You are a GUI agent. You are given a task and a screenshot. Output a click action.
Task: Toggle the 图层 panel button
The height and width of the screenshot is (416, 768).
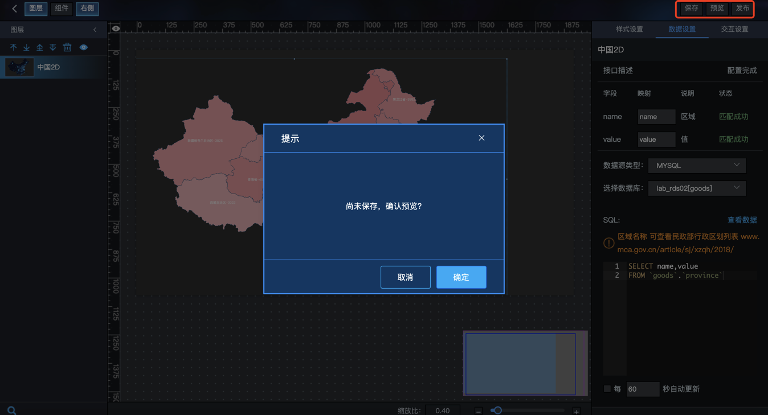coord(36,8)
